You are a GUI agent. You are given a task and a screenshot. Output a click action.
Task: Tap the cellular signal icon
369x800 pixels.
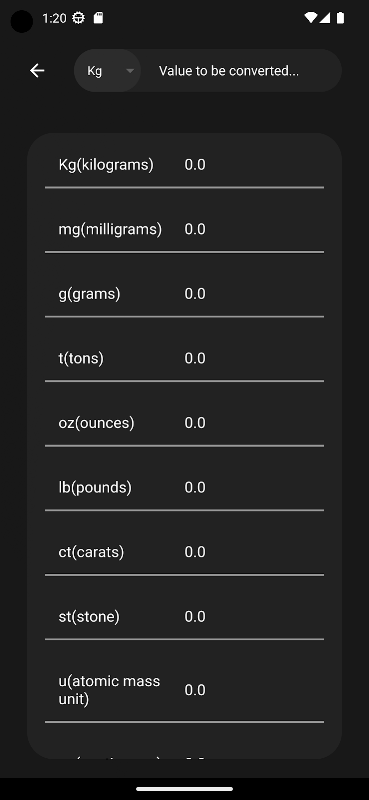(x=325, y=18)
